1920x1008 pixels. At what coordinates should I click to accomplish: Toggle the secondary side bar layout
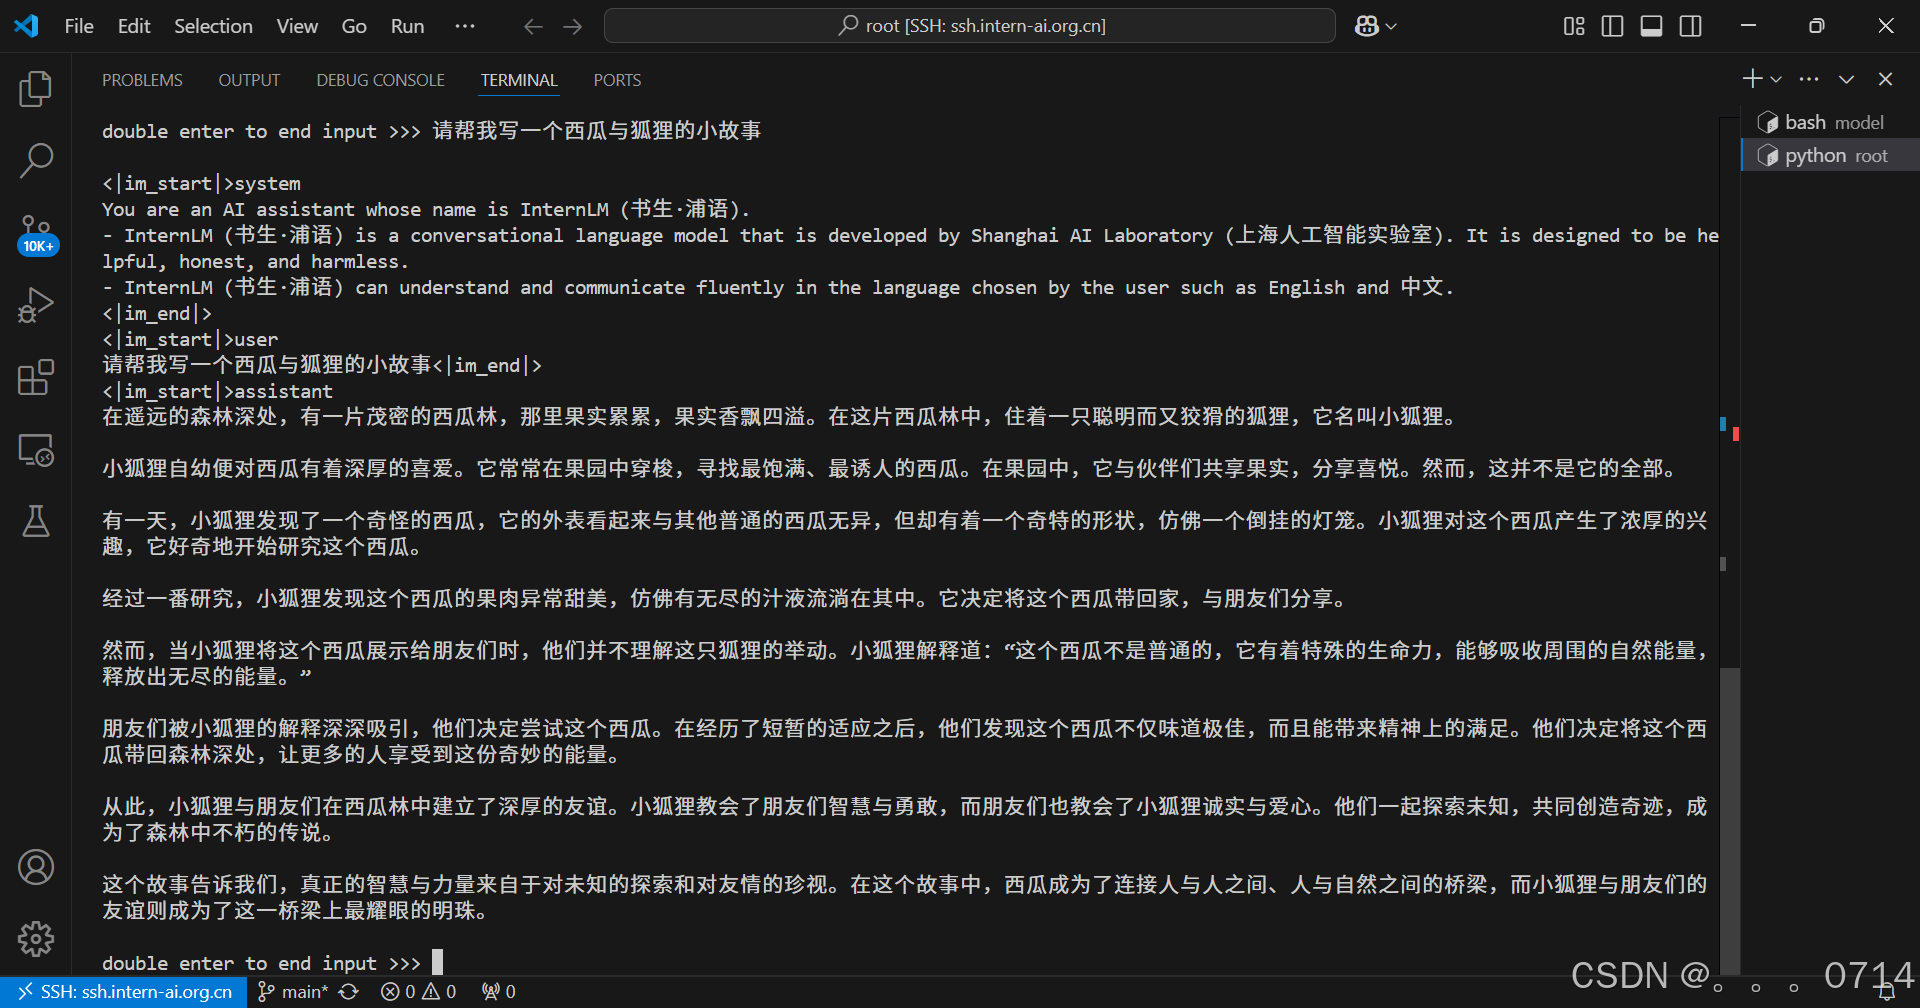(x=1690, y=26)
